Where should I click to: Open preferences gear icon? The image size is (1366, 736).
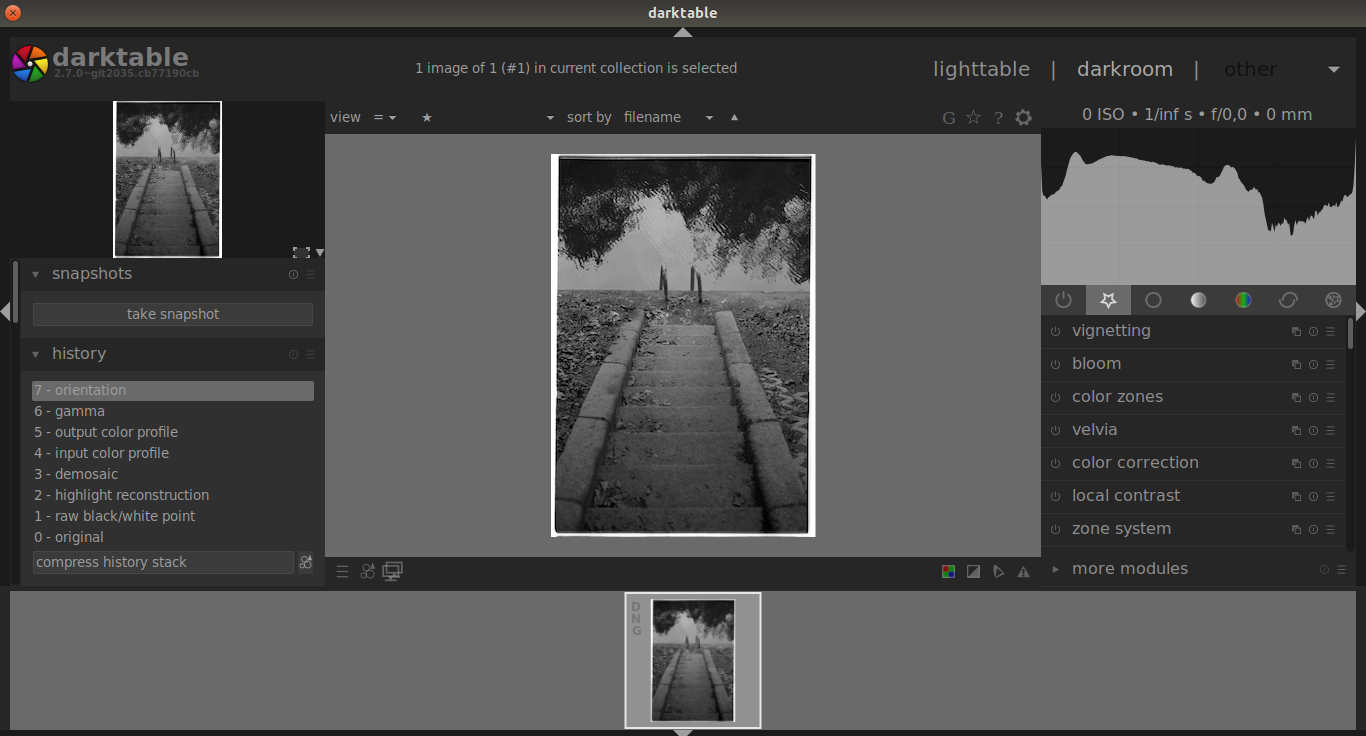point(1023,118)
